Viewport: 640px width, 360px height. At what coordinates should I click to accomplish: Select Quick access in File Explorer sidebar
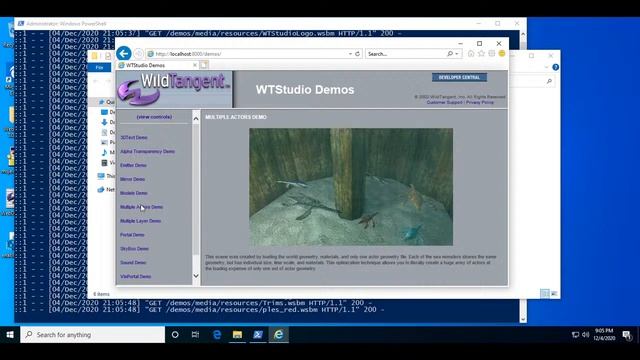pyautogui.click(x=107, y=102)
